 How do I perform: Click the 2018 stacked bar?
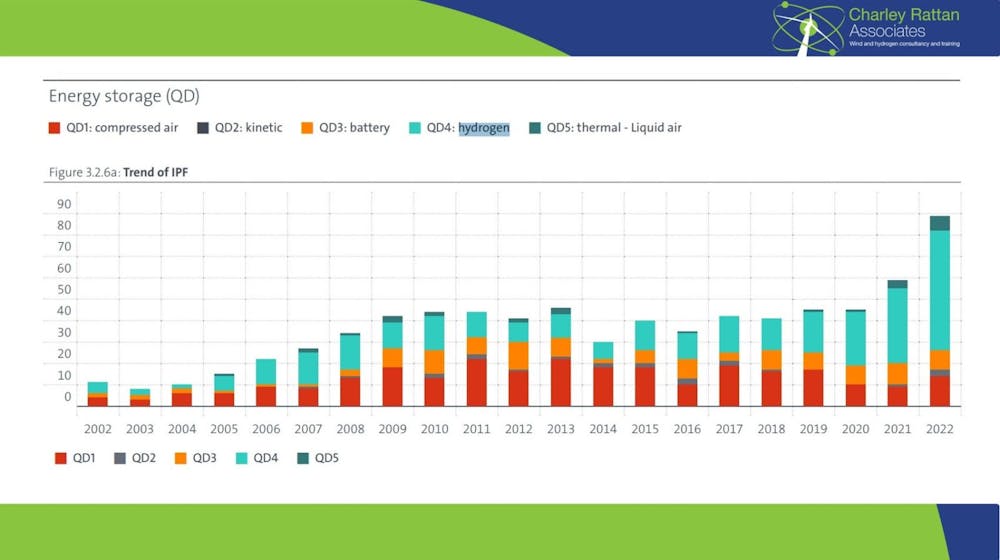click(771, 362)
